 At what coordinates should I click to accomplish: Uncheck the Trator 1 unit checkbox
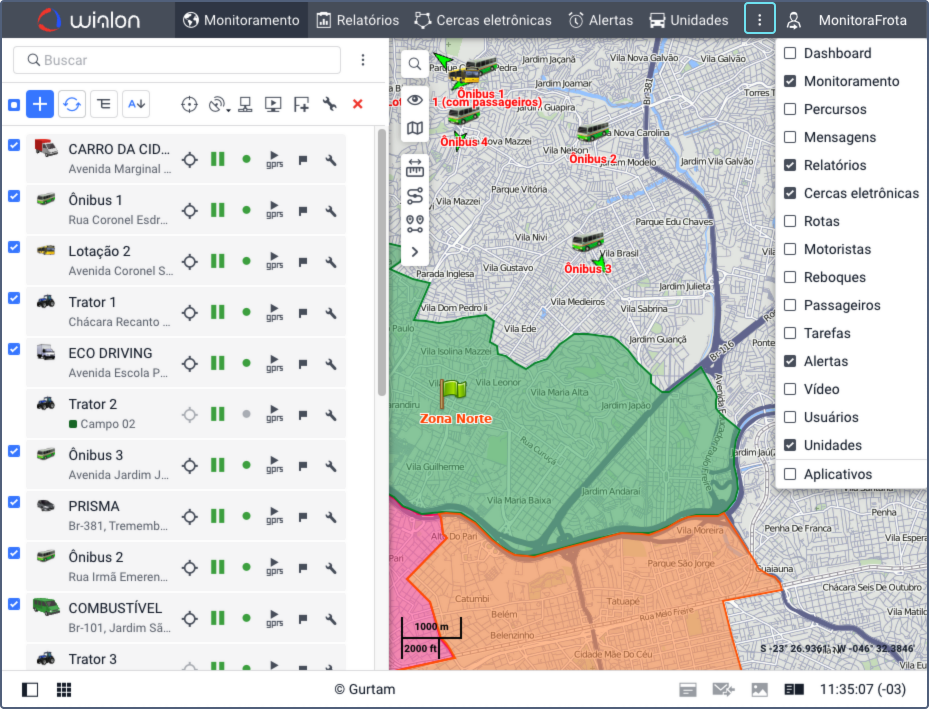pos(14,298)
